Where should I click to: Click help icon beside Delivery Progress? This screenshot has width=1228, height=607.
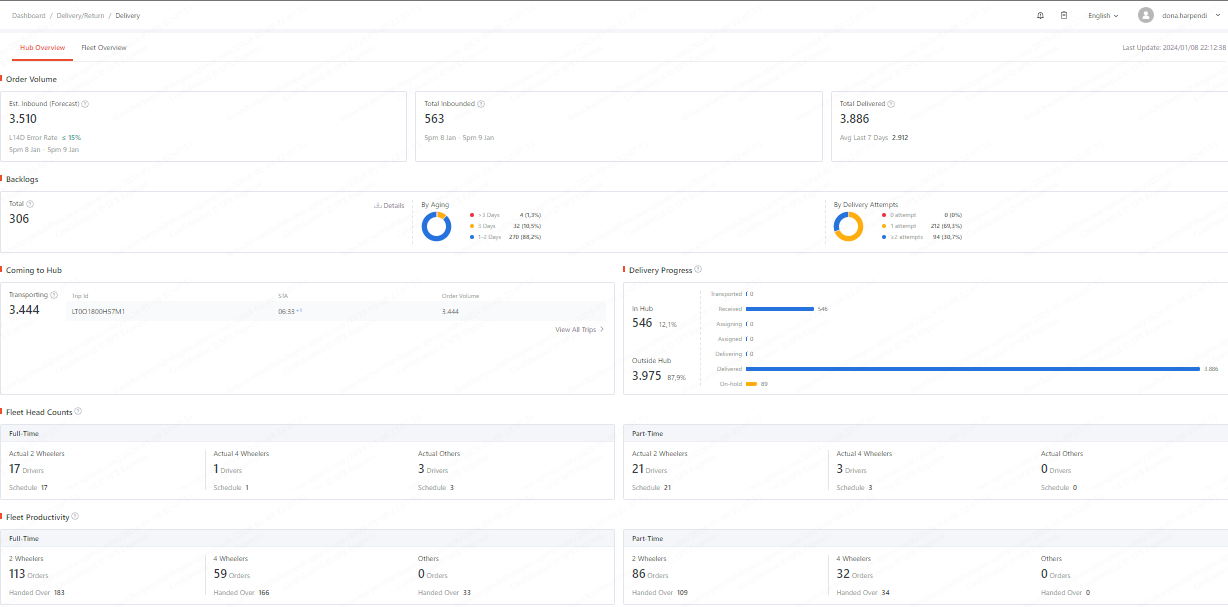point(698,269)
